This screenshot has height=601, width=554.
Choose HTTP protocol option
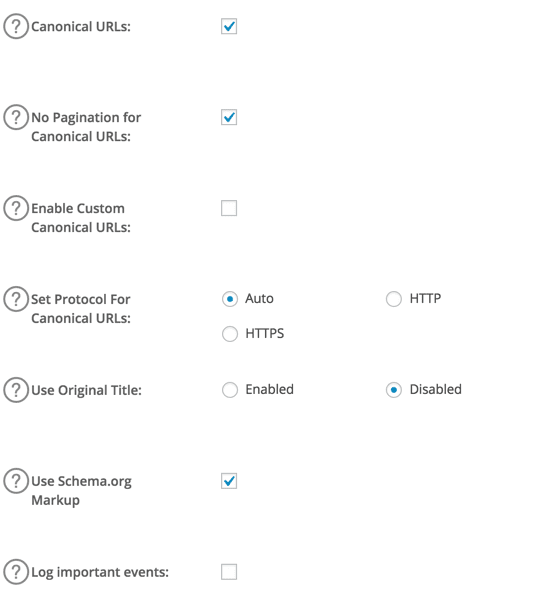[x=394, y=299]
